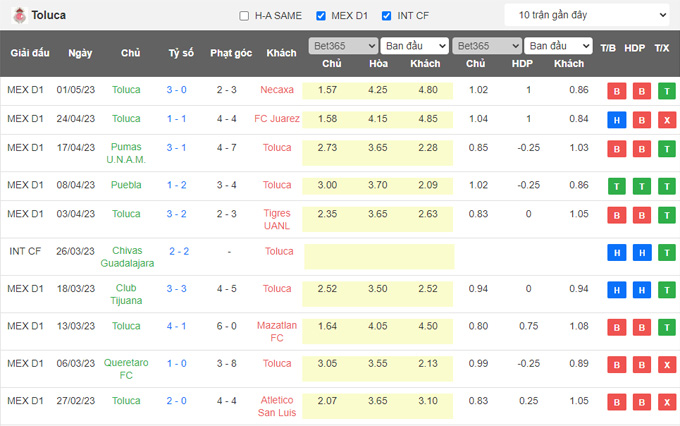This screenshot has height=426, width=680.
Task: Expand the Bet365 dropdown above the Hòa column
Action: click(343, 46)
